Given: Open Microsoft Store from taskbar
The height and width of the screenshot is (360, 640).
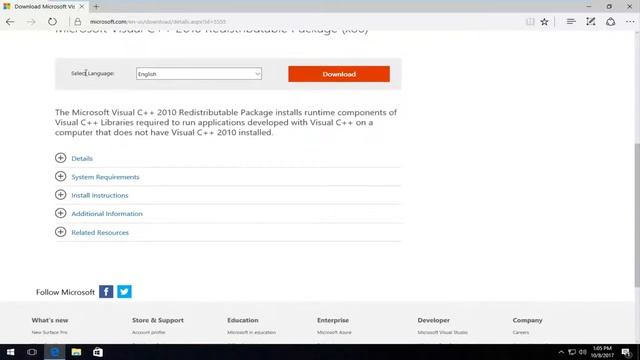Looking at the screenshot, I should click(98, 352).
